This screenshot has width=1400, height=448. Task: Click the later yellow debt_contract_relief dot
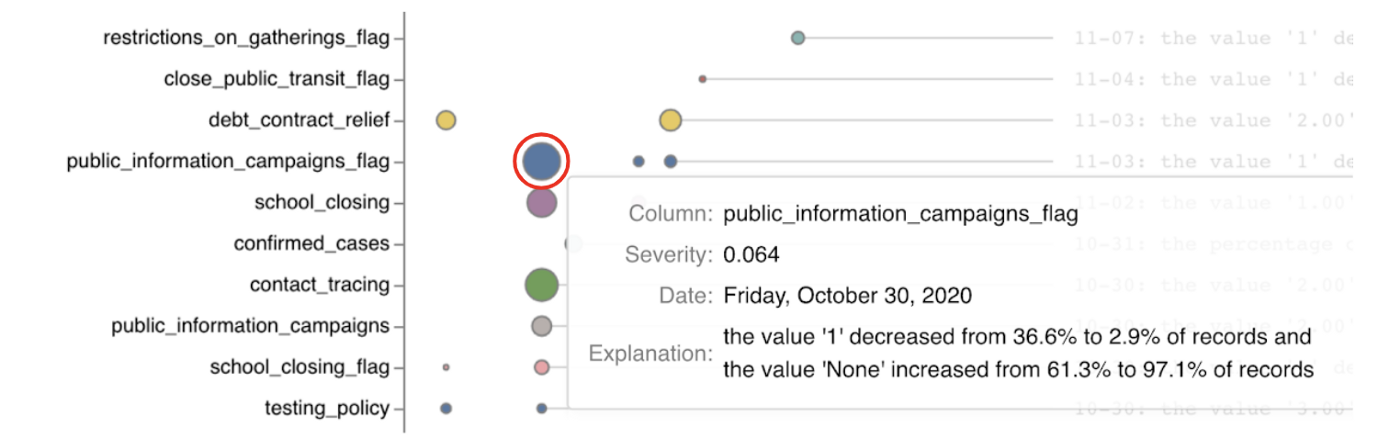click(x=670, y=121)
